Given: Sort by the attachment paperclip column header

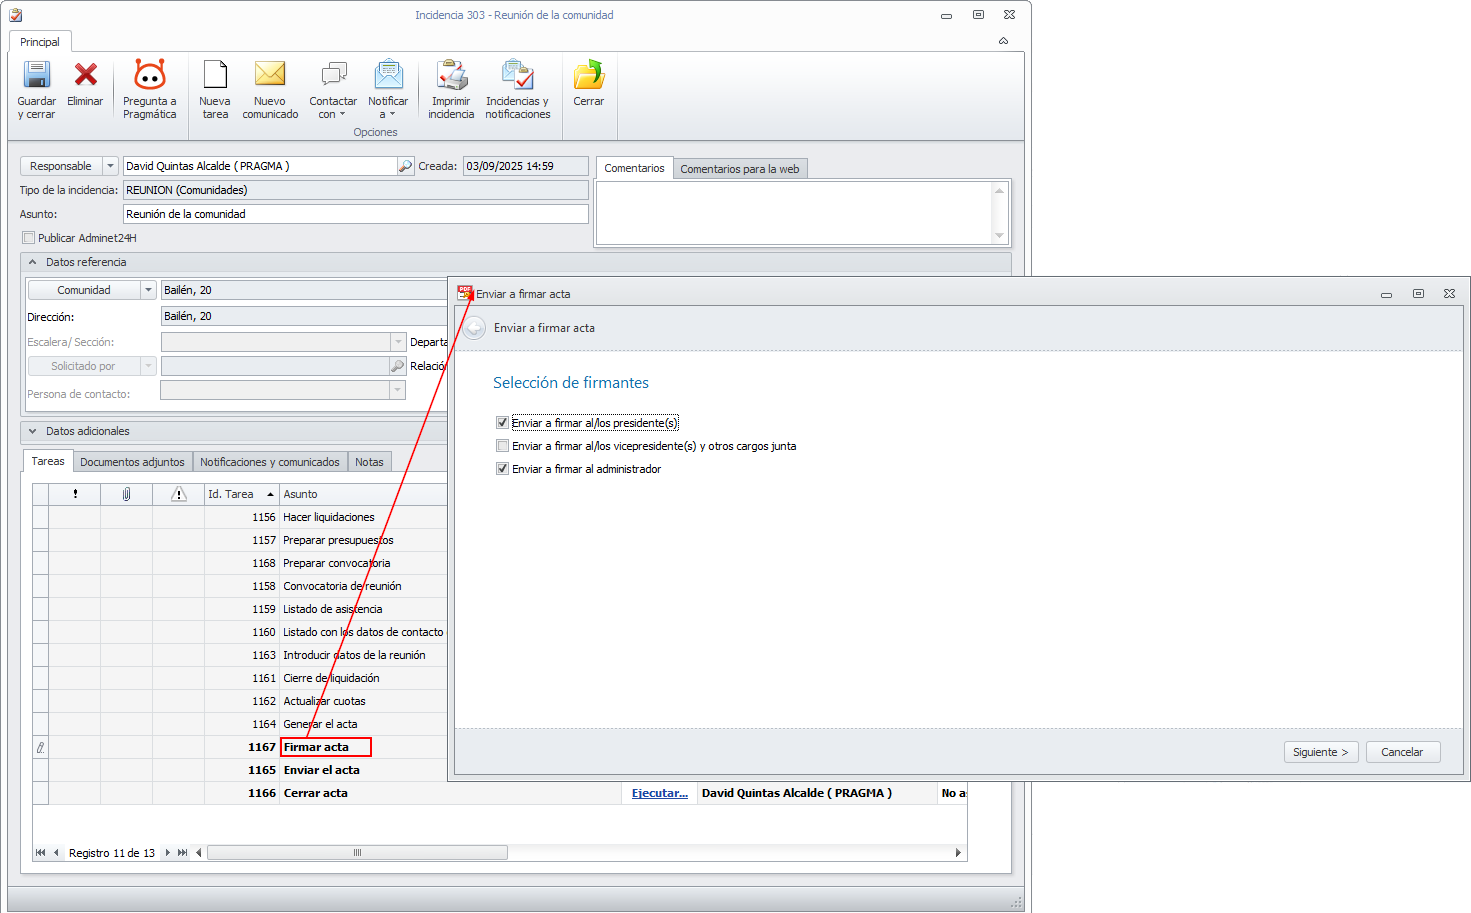Looking at the screenshot, I should (x=127, y=494).
